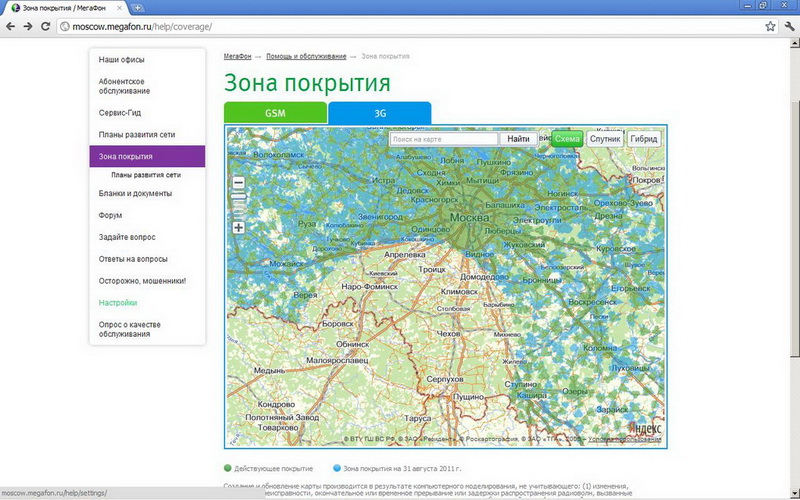800x500 pixels.
Task: Switch map to Спутник view
Action: pos(605,139)
